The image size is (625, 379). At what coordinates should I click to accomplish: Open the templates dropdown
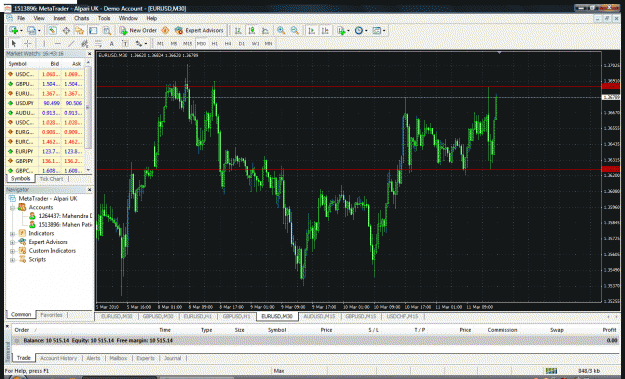point(378,30)
